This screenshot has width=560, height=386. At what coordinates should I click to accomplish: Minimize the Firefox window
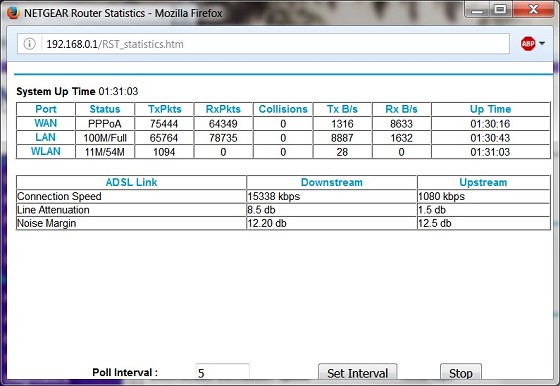click(477, 10)
